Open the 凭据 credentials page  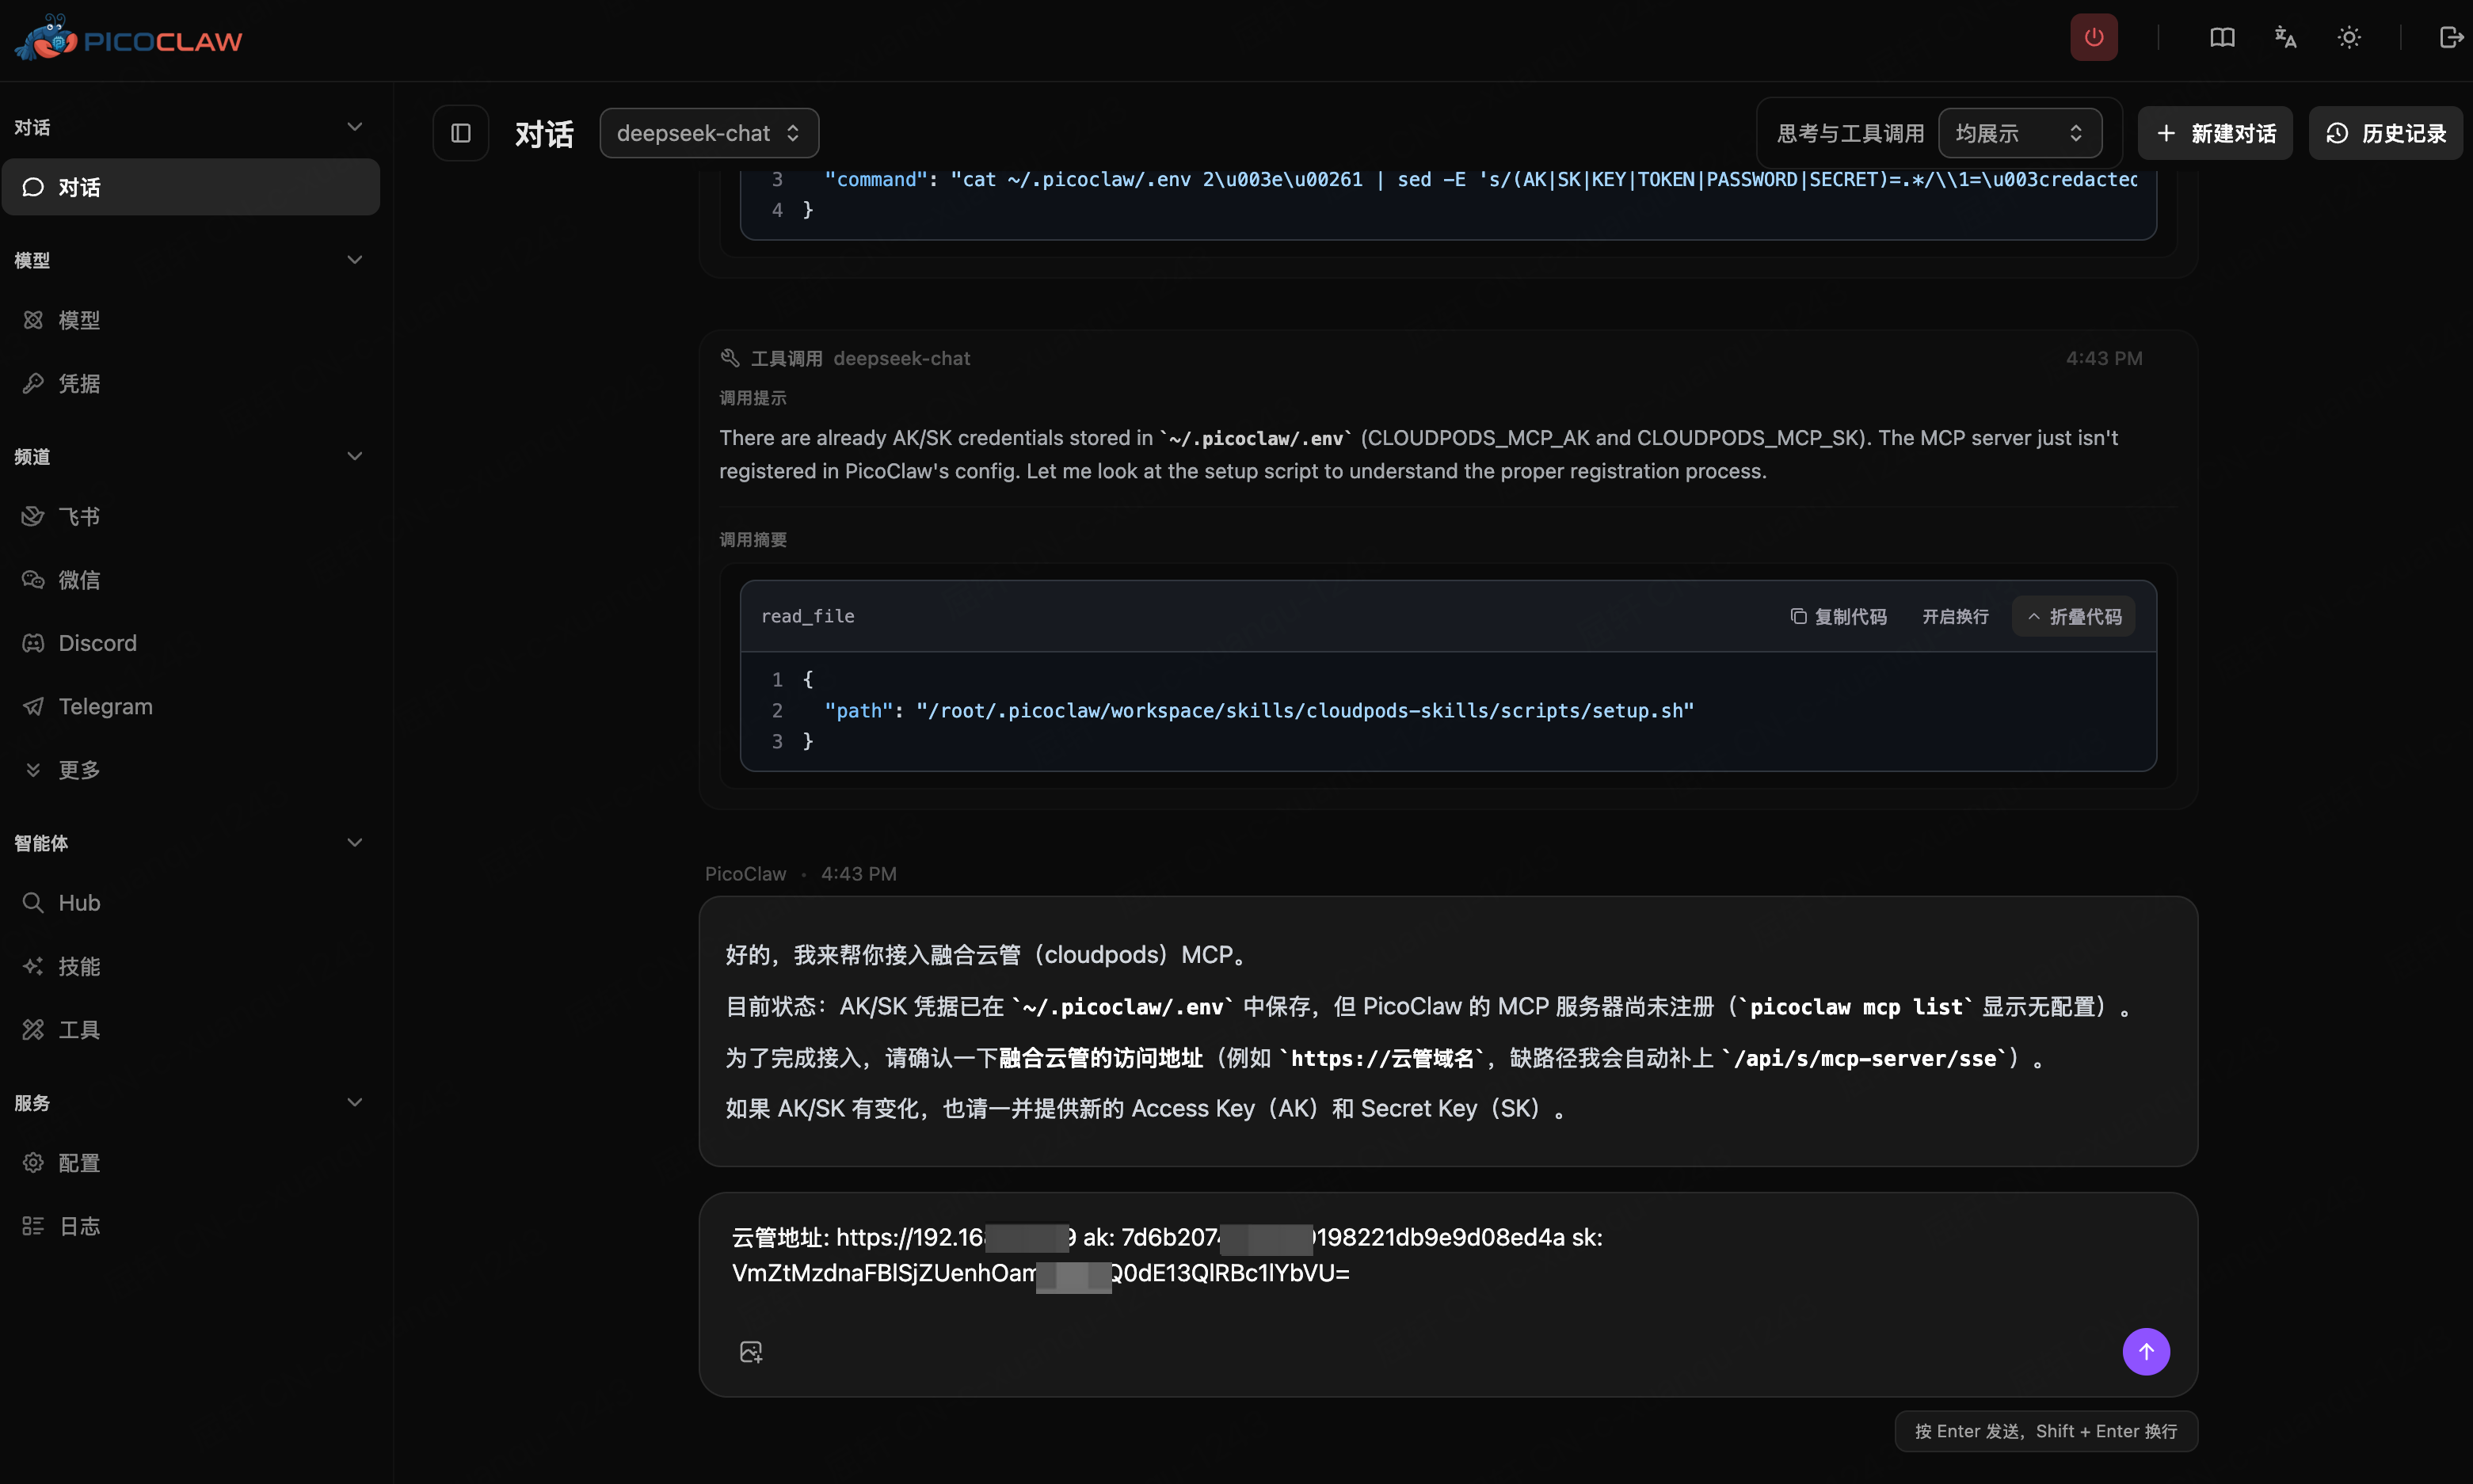(x=191, y=383)
